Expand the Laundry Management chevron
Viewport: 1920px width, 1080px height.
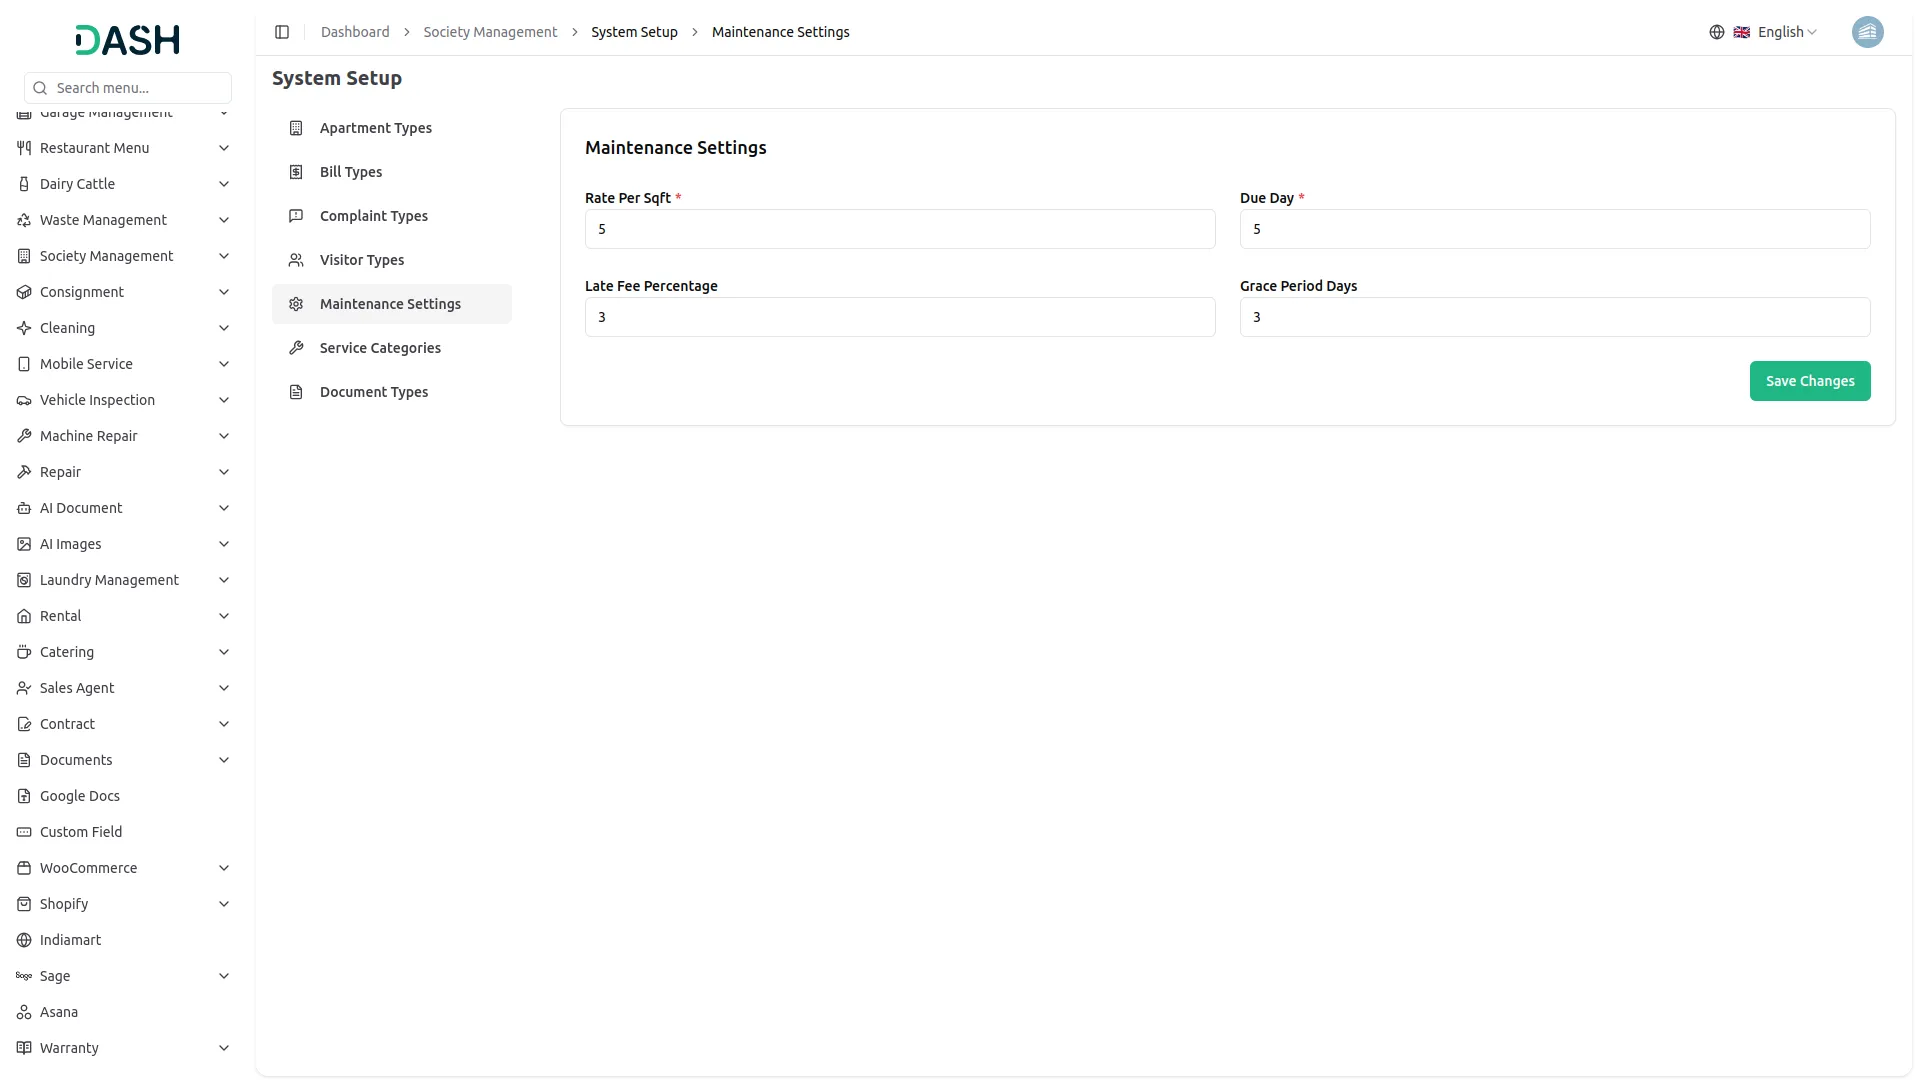pyautogui.click(x=224, y=580)
